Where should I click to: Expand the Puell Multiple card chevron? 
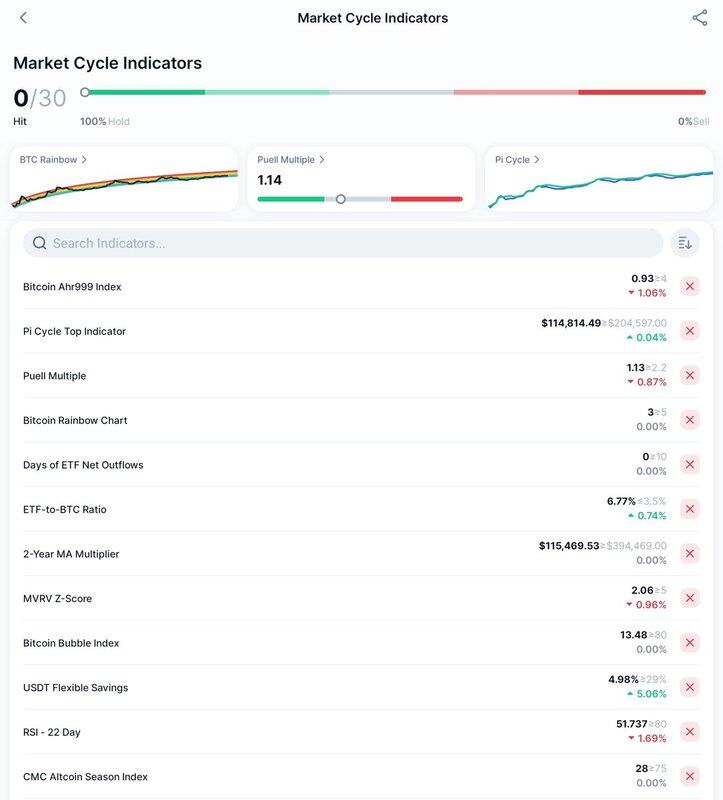pos(322,160)
